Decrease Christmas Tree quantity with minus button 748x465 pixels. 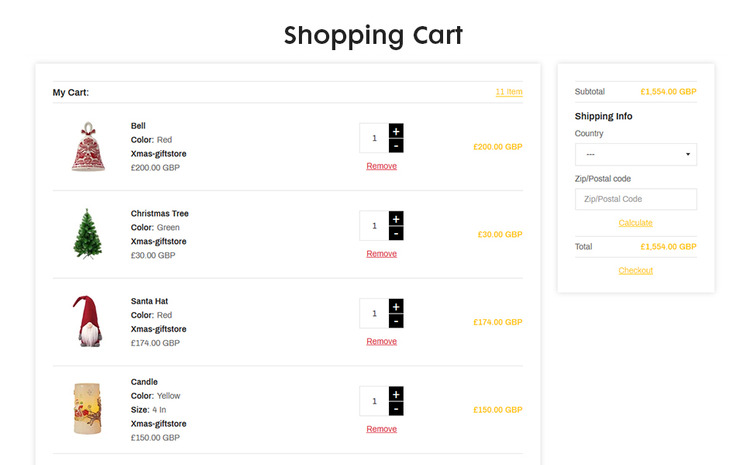(x=396, y=233)
